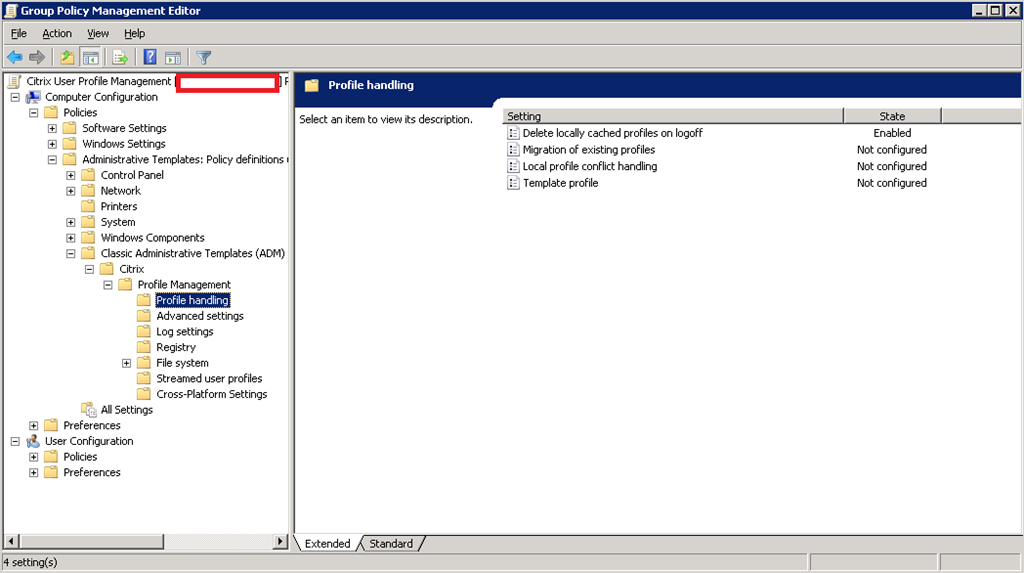This screenshot has width=1024, height=573.
Task: Switch to the Standard tab
Action: point(391,544)
